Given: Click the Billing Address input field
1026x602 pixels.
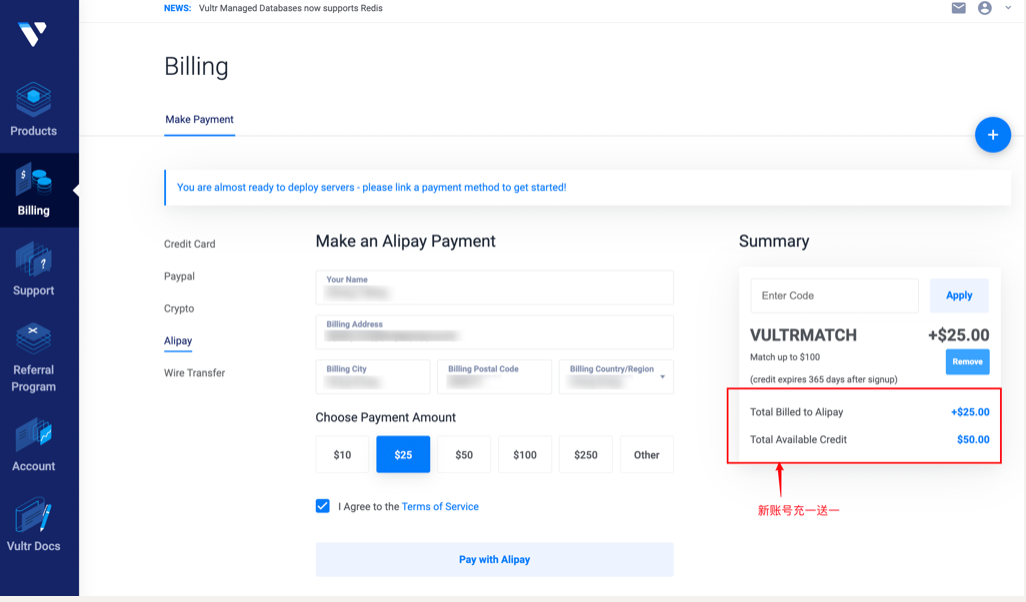Looking at the screenshot, I should (x=495, y=332).
